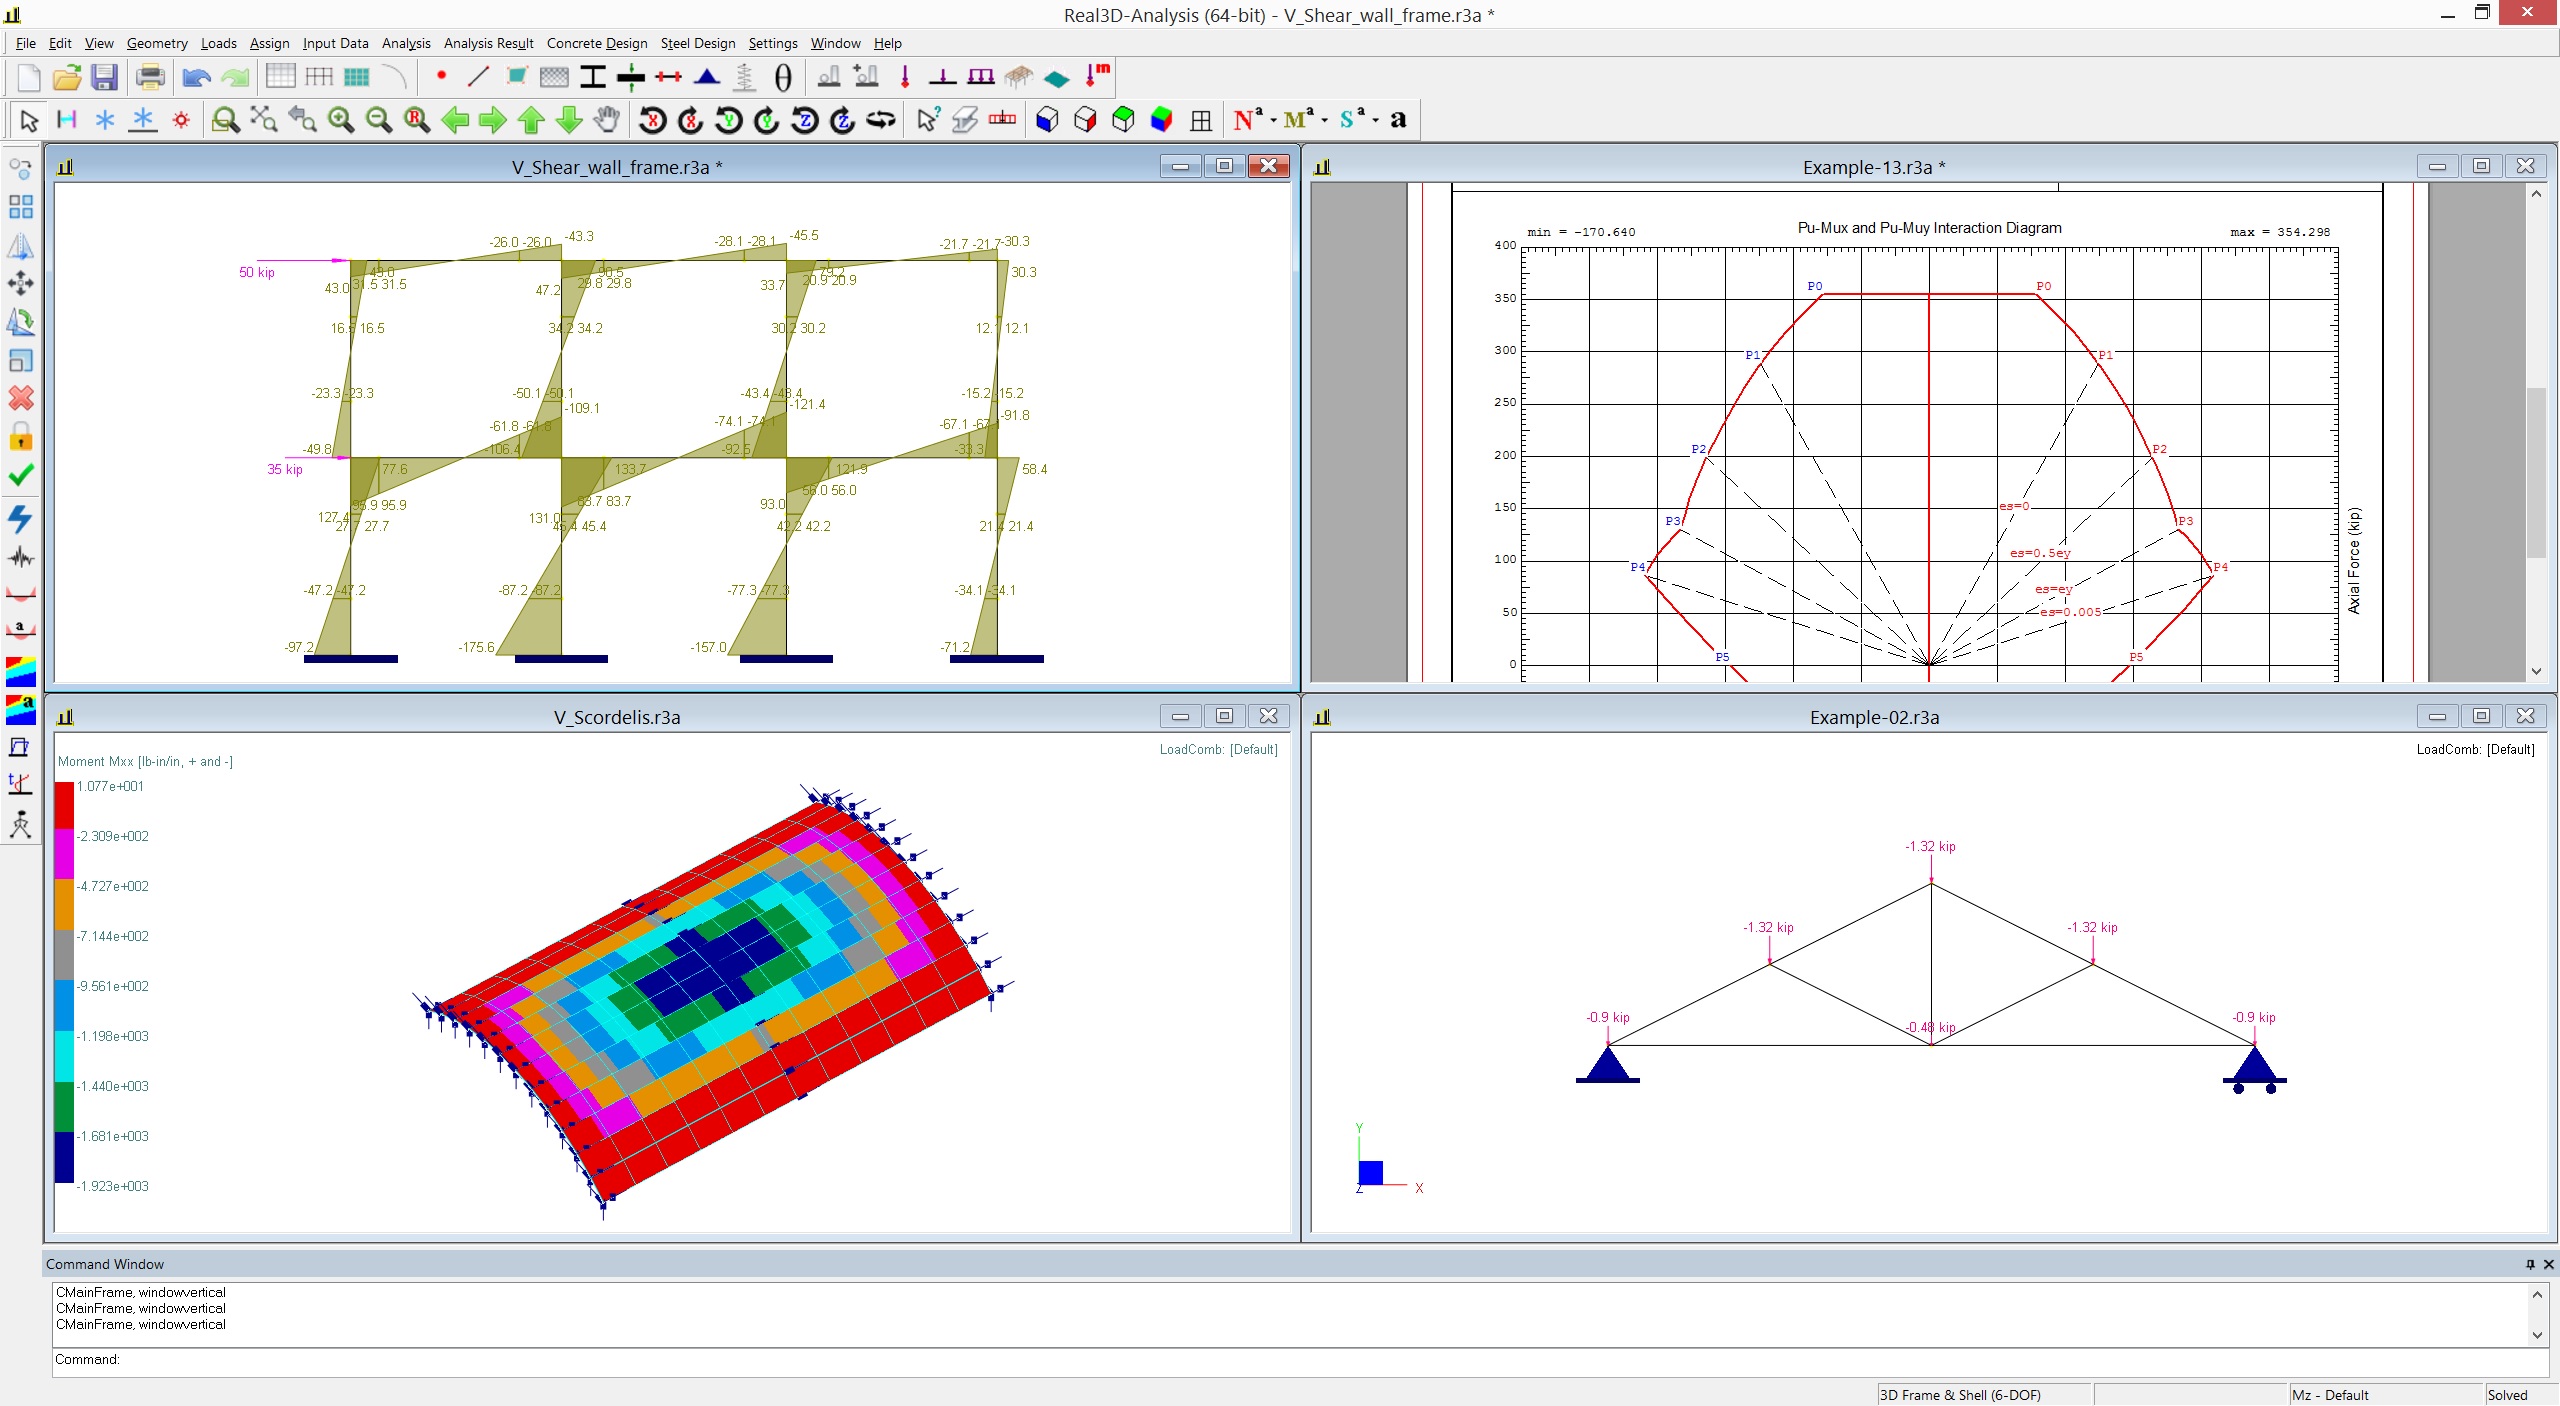Click the zoom in magnifier icon

coord(341,120)
